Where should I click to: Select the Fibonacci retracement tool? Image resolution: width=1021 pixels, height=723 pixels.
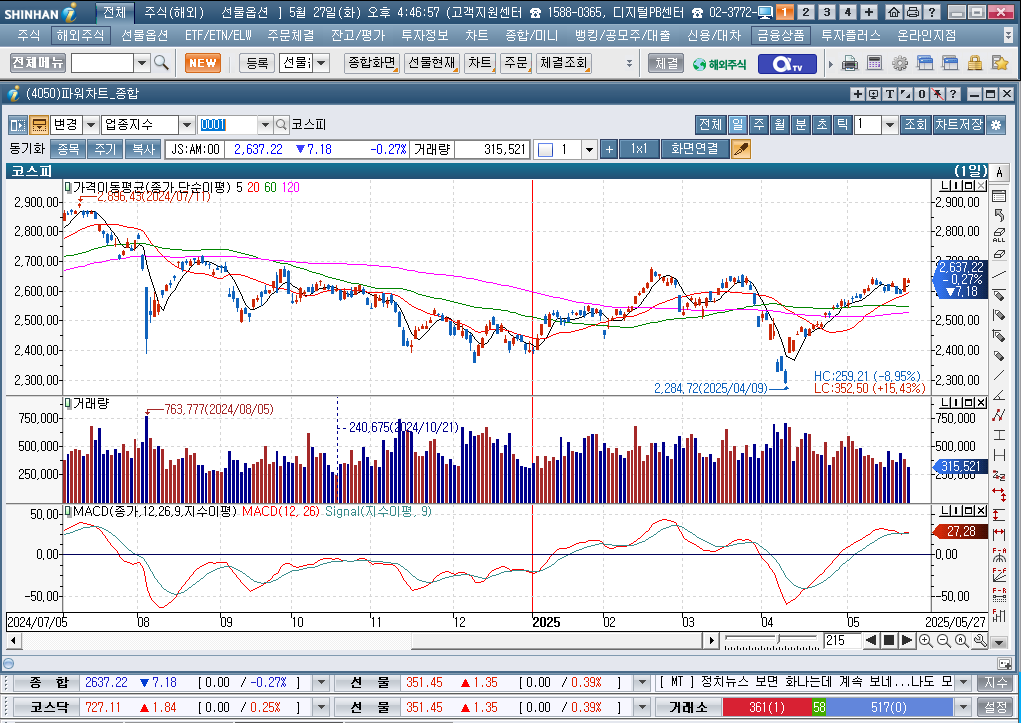[x=999, y=594]
